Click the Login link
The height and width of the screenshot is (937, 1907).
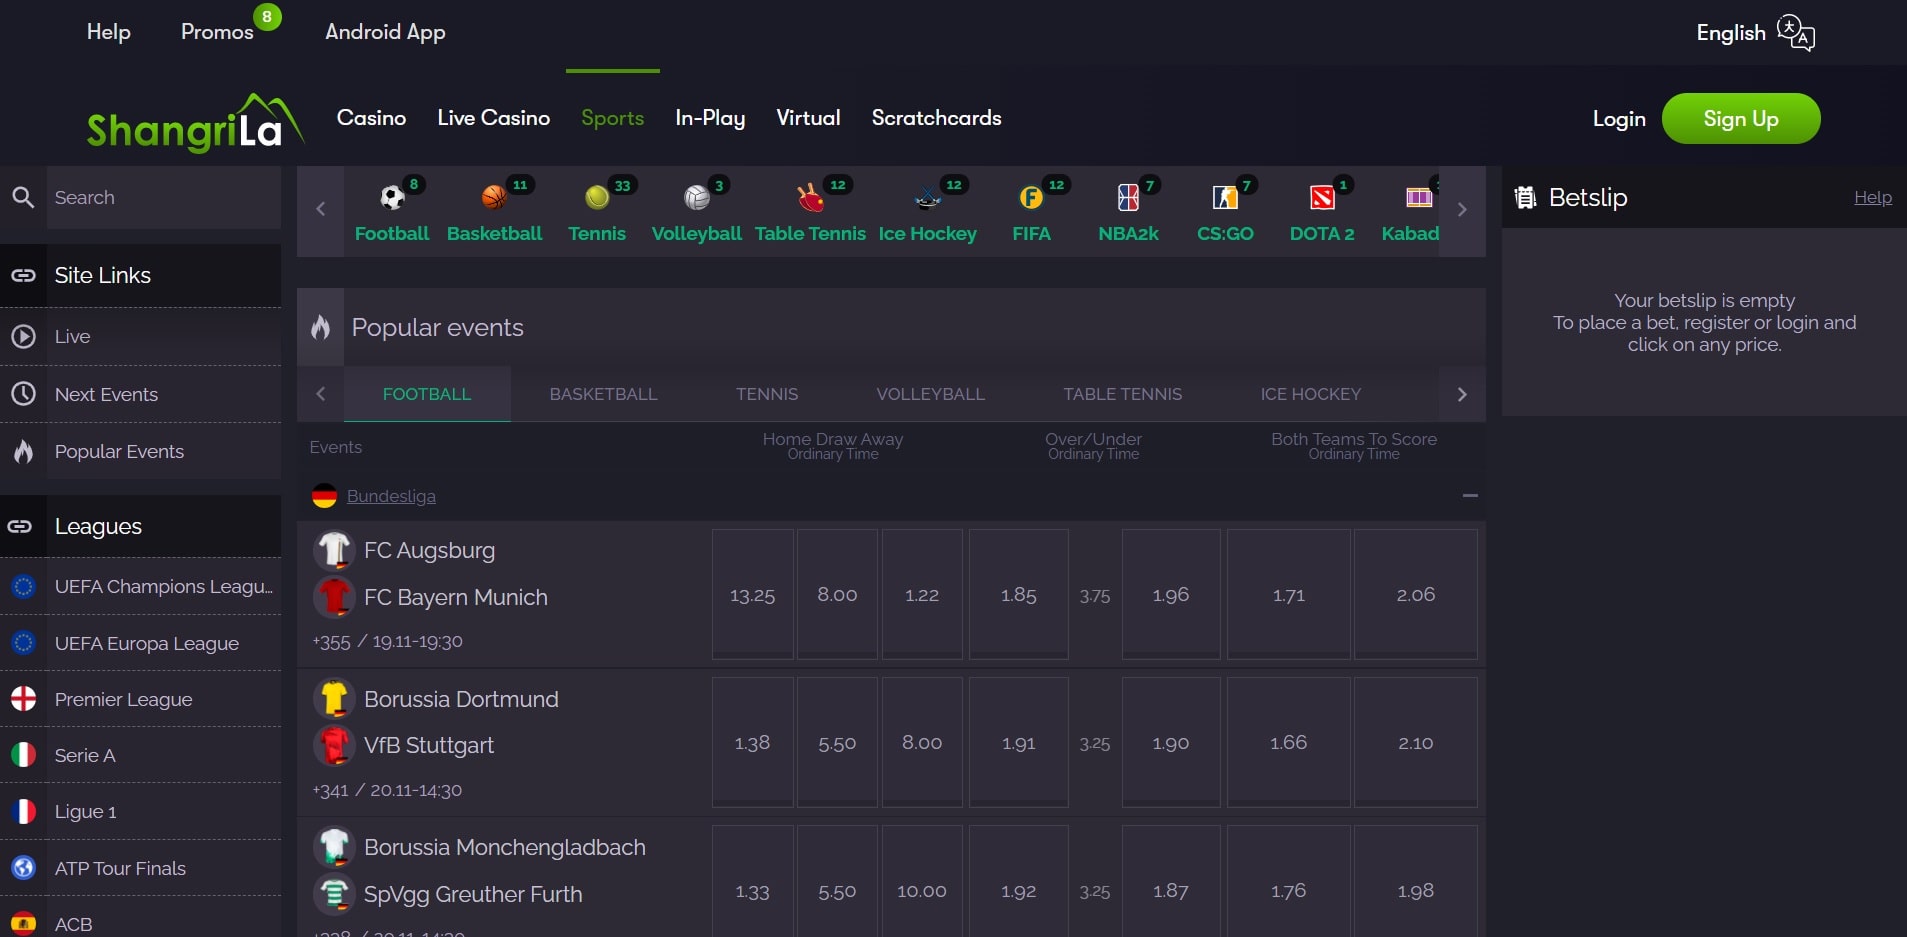[1619, 119]
